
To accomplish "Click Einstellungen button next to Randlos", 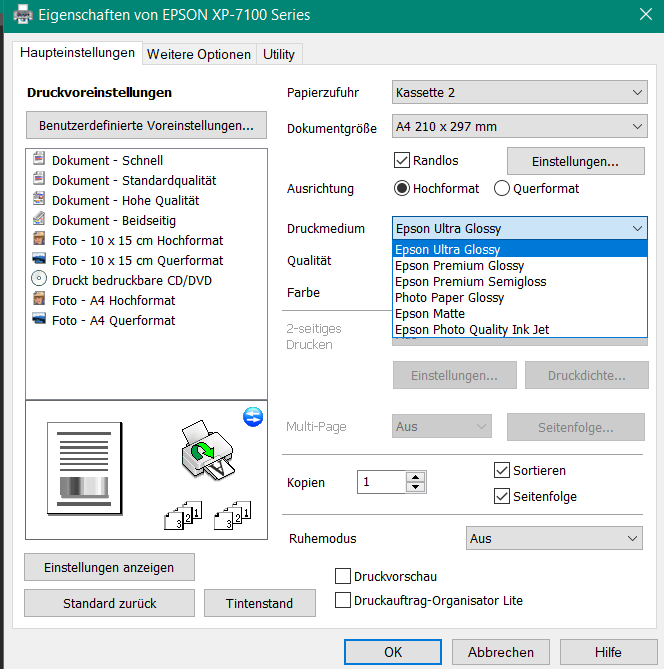I will [x=575, y=161].
